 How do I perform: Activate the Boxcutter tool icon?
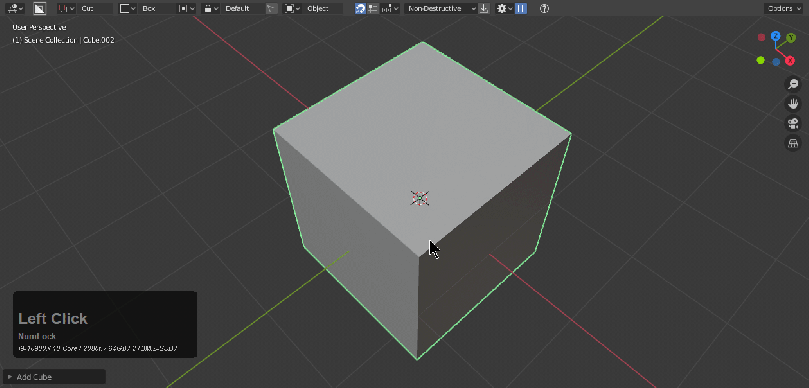pos(39,8)
